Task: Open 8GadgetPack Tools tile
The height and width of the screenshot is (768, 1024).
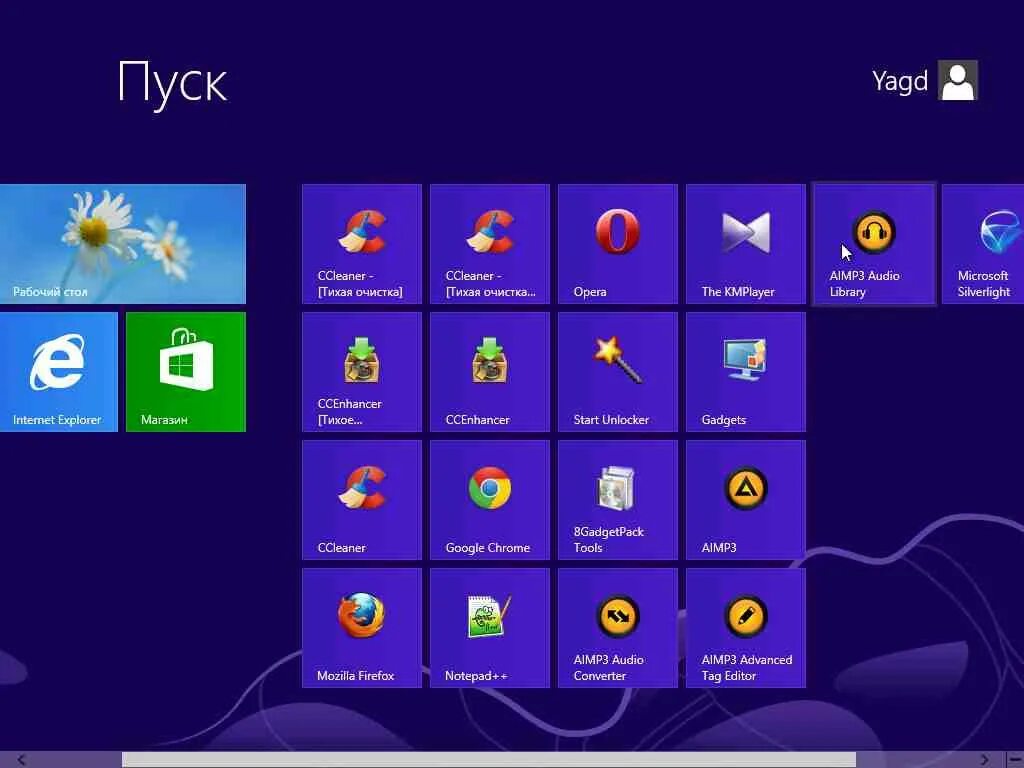Action: tap(618, 500)
